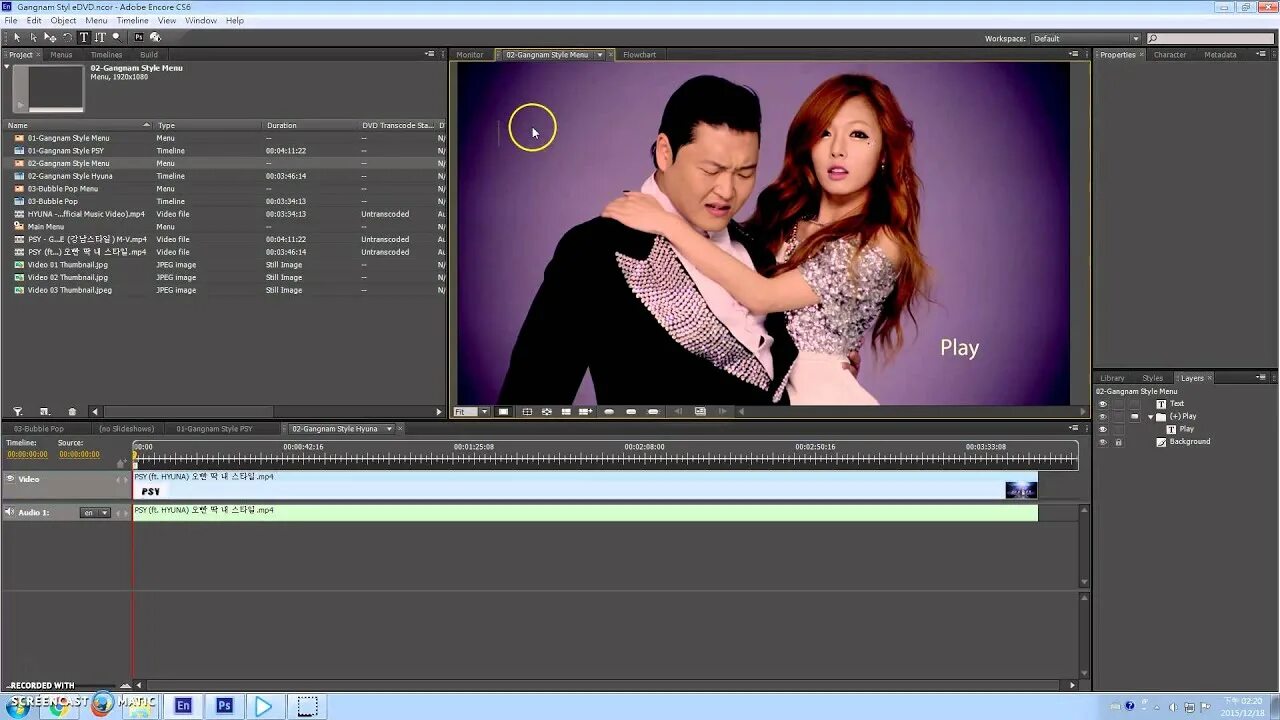Viewport: 1280px width, 720px height.
Task: Select the Vertical Text tool
Action: pyautogui.click(x=100, y=37)
